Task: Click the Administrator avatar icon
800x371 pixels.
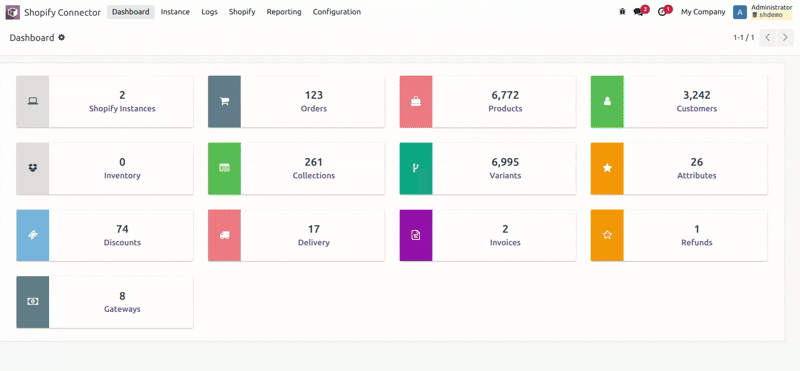Action: [740, 12]
